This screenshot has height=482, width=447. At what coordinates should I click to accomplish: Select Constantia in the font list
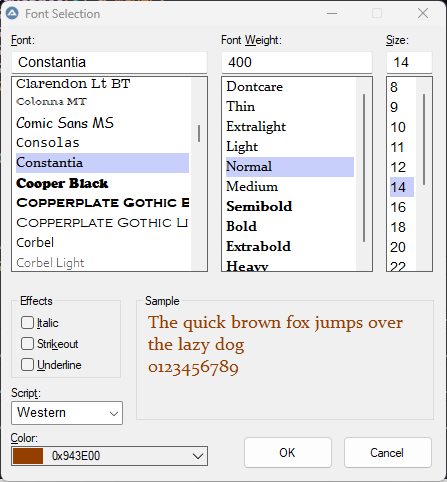pyautogui.click(x=102, y=163)
